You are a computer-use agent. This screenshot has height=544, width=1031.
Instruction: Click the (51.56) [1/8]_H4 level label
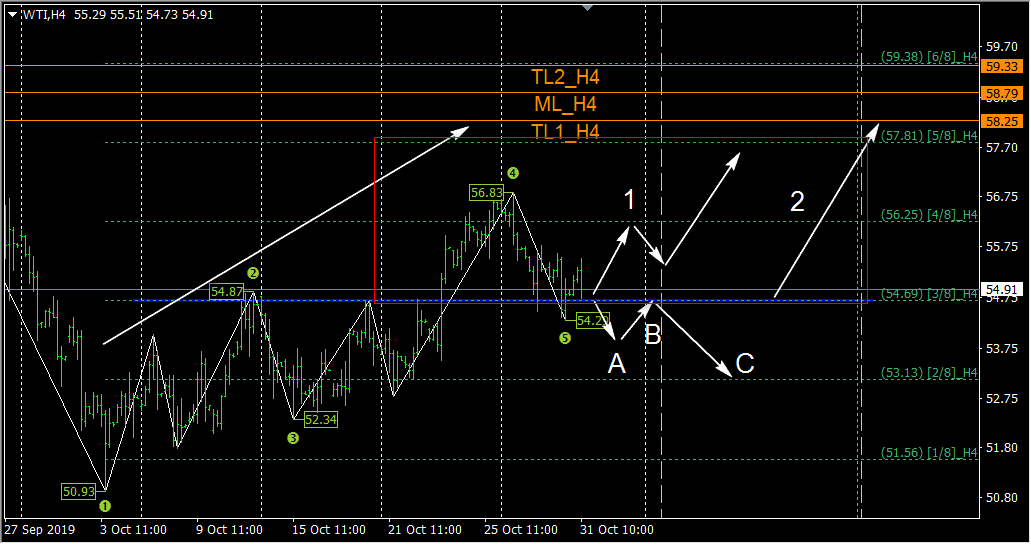click(x=929, y=453)
